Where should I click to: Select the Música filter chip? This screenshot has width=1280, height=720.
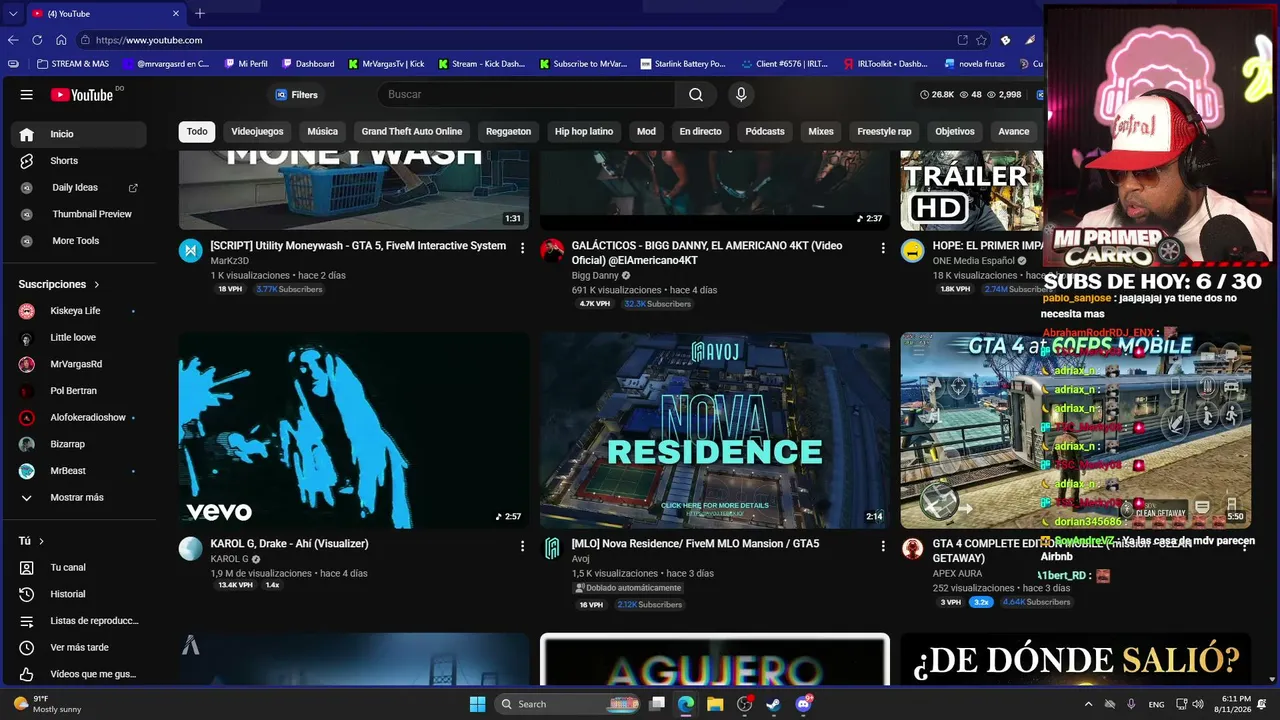(322, 131)
